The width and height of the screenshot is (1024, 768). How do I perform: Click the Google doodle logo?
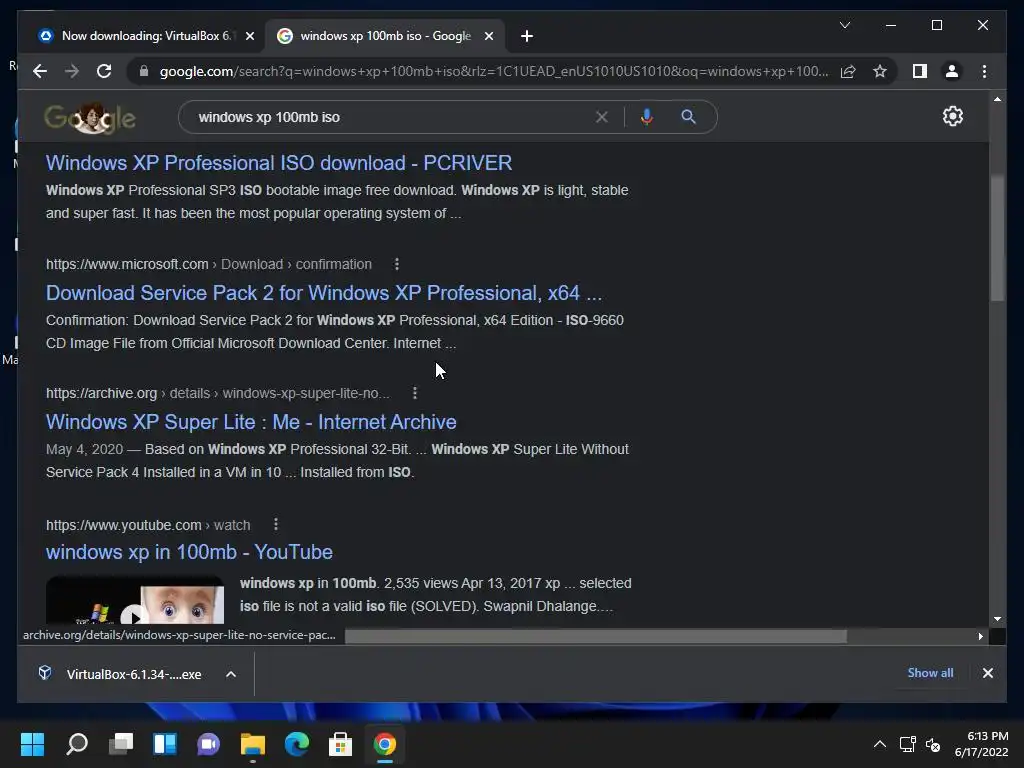click(x=89, y=118)
